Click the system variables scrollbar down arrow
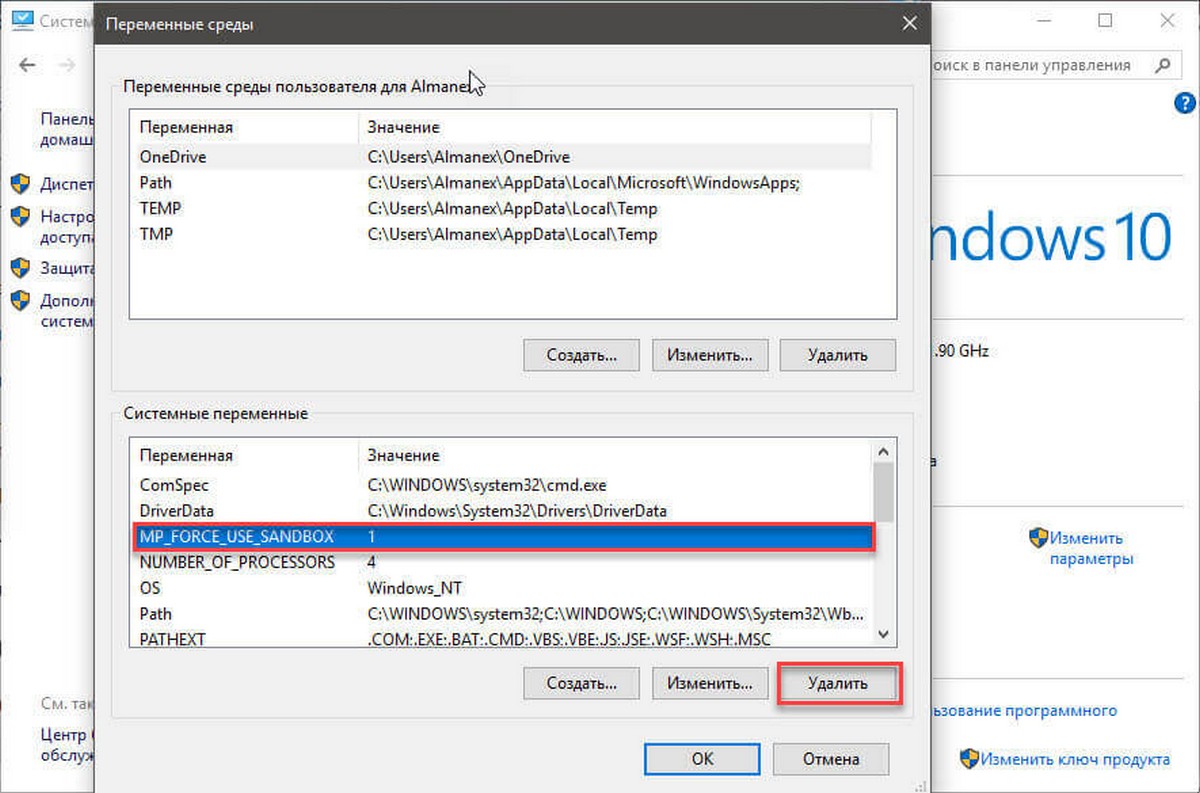The width and height of the screenshot is (1200, 793). (x=884, y=635)
